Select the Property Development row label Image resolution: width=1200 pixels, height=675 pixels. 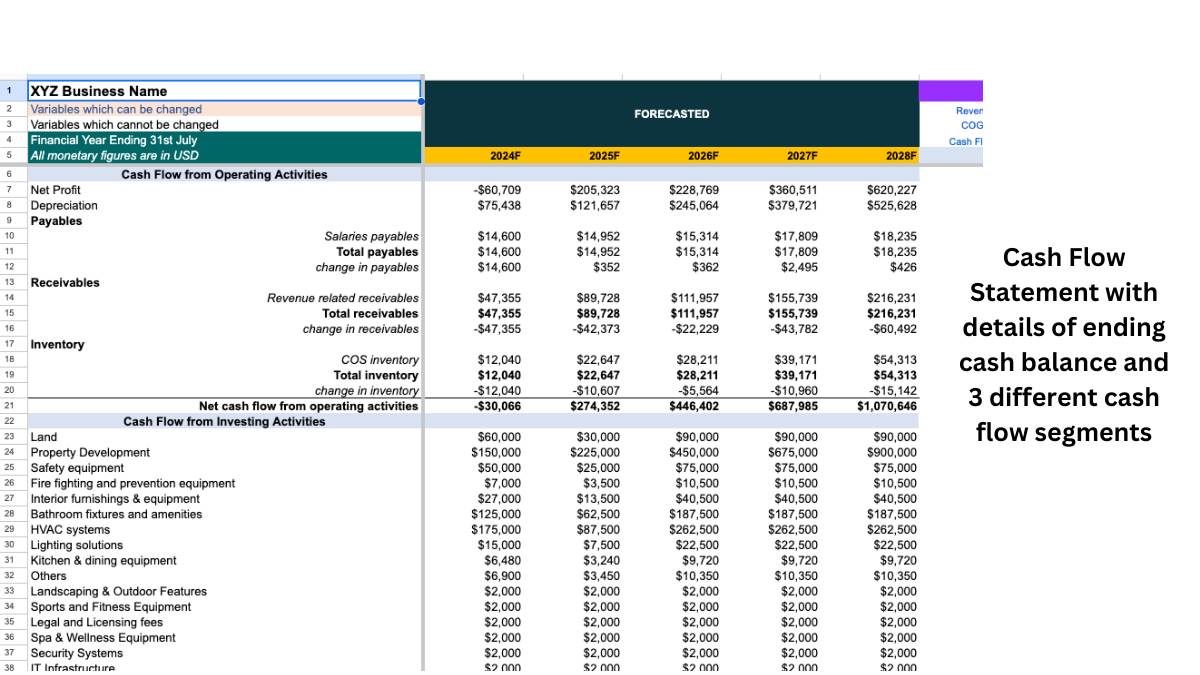point(90,453)
